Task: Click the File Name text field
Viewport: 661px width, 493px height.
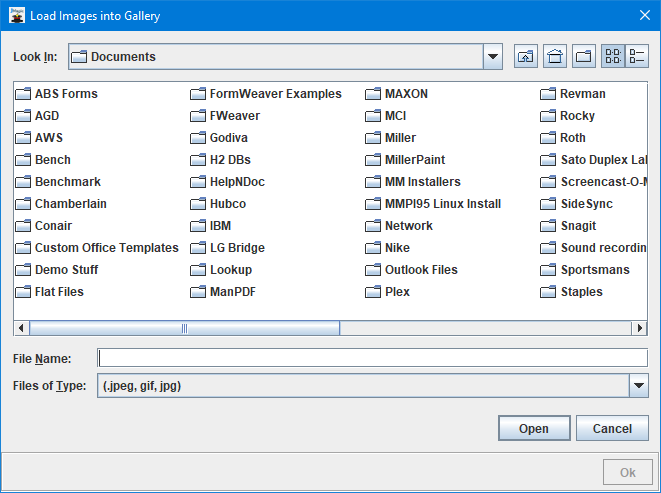Action: (x=372, y=358)
